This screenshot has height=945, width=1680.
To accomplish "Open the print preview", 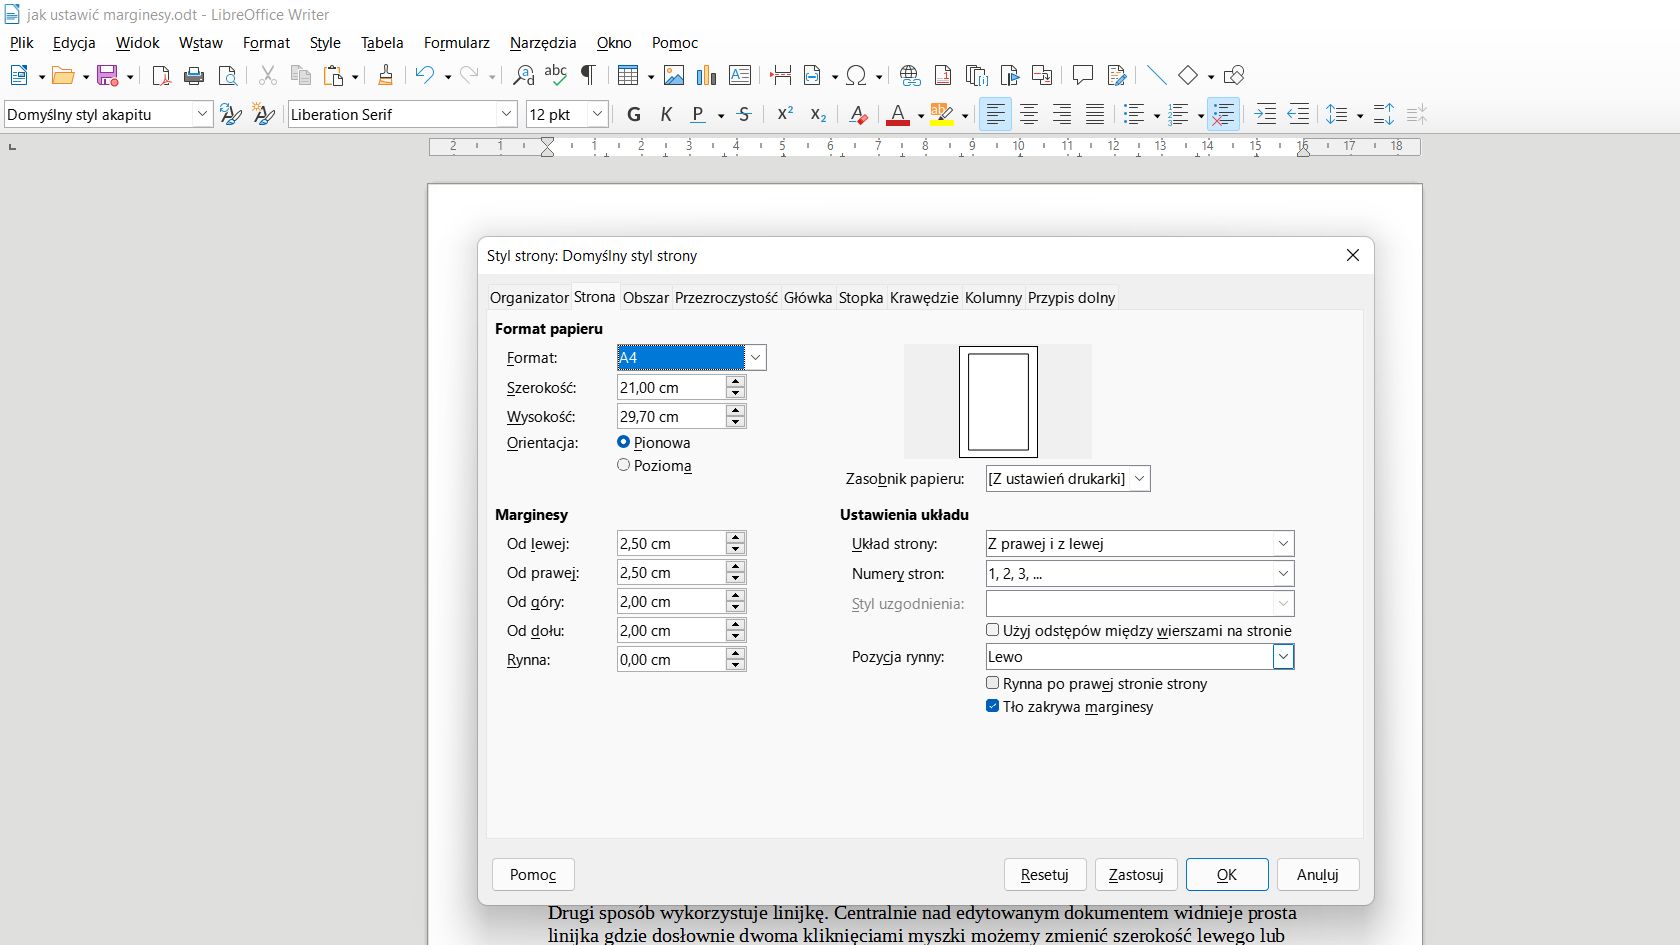I will click(x=227, y=75).
